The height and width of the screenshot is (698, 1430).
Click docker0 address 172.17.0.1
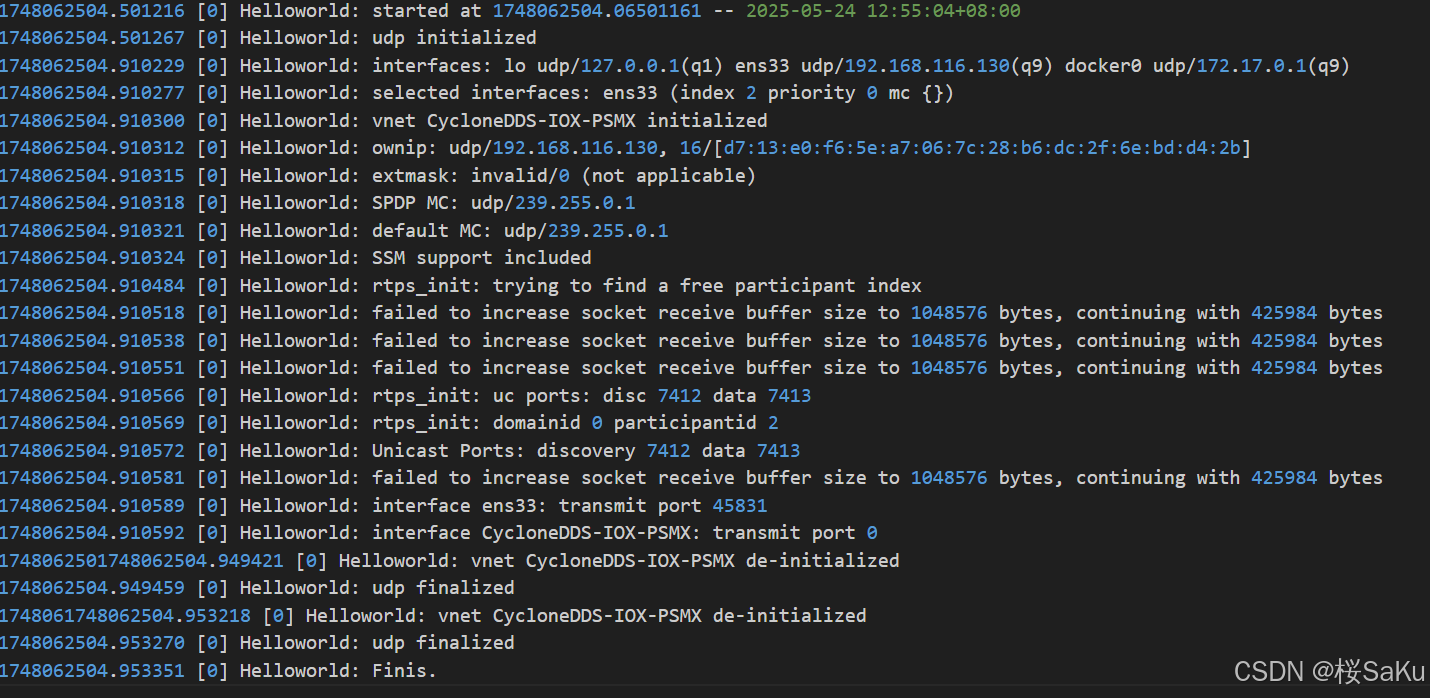click(x=1253, y=66)
